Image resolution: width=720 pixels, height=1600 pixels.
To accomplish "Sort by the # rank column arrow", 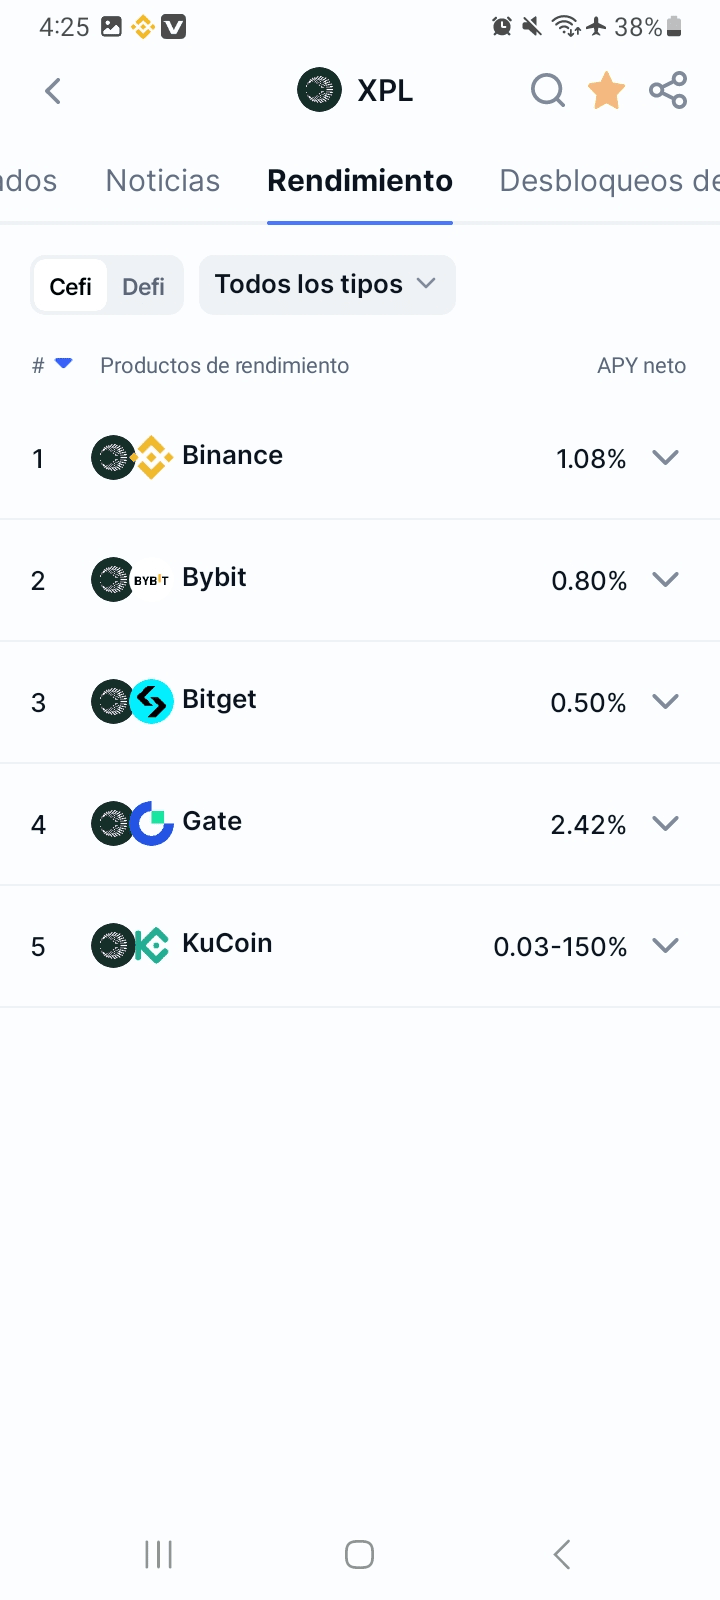I will pos(63,364).
